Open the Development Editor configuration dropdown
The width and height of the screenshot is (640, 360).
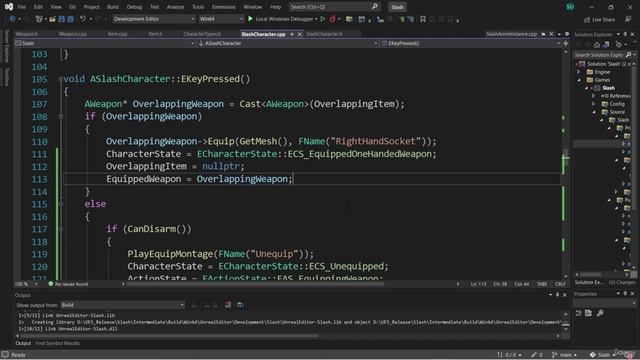click(x=154, y=19)
